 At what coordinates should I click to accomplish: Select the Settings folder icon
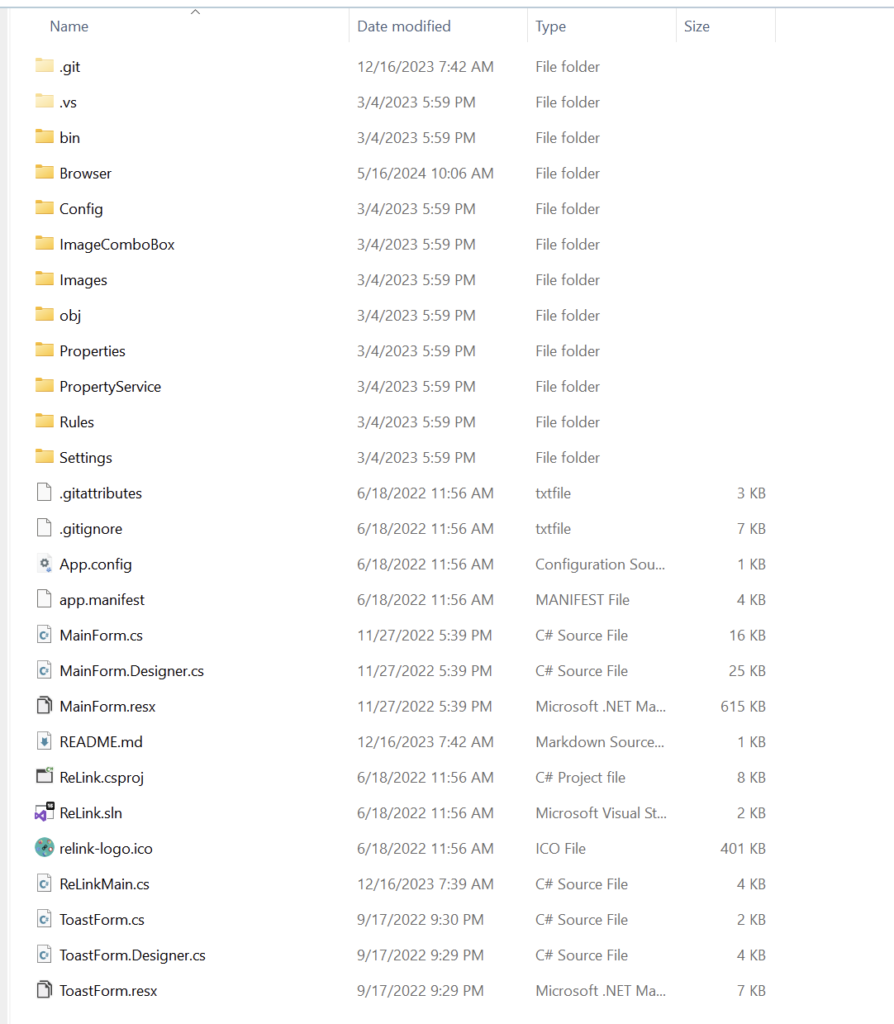tap(44, 457)
